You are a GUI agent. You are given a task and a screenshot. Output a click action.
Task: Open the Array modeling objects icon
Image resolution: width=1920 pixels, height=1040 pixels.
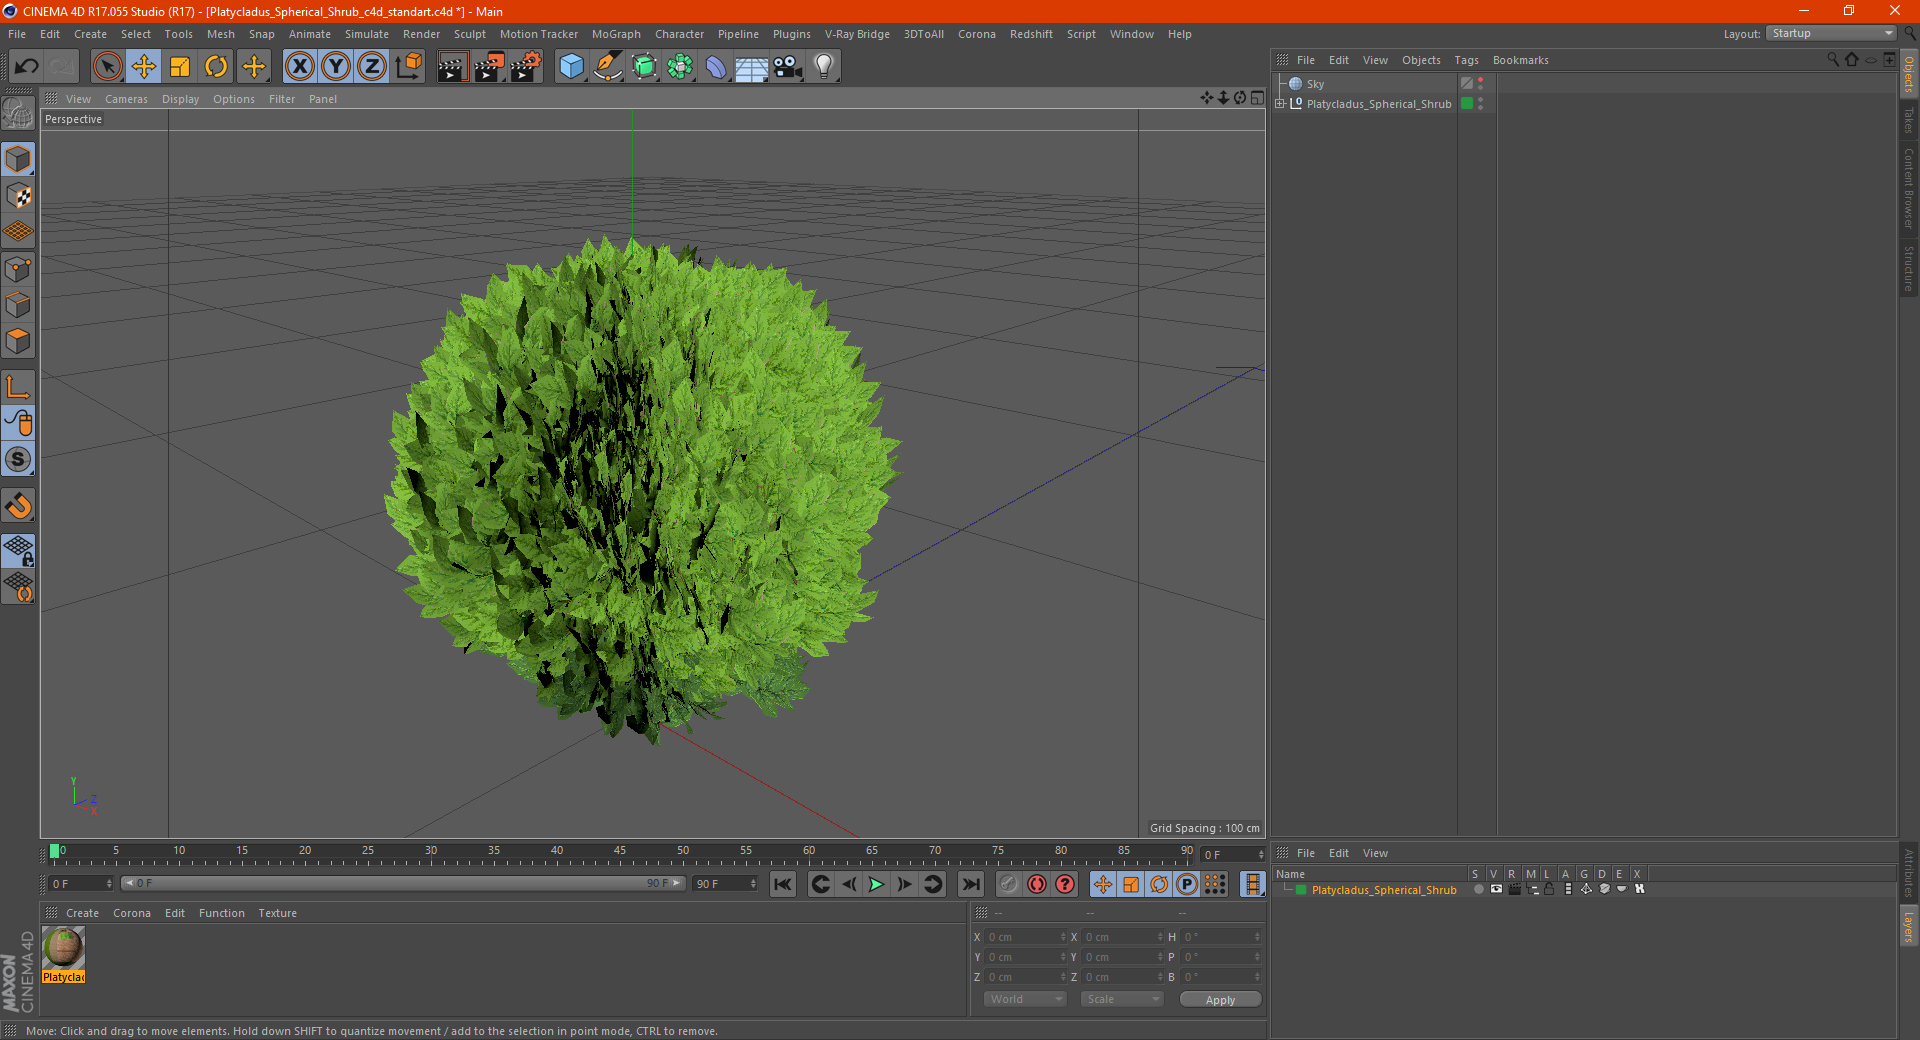click(x=680, y=67)
